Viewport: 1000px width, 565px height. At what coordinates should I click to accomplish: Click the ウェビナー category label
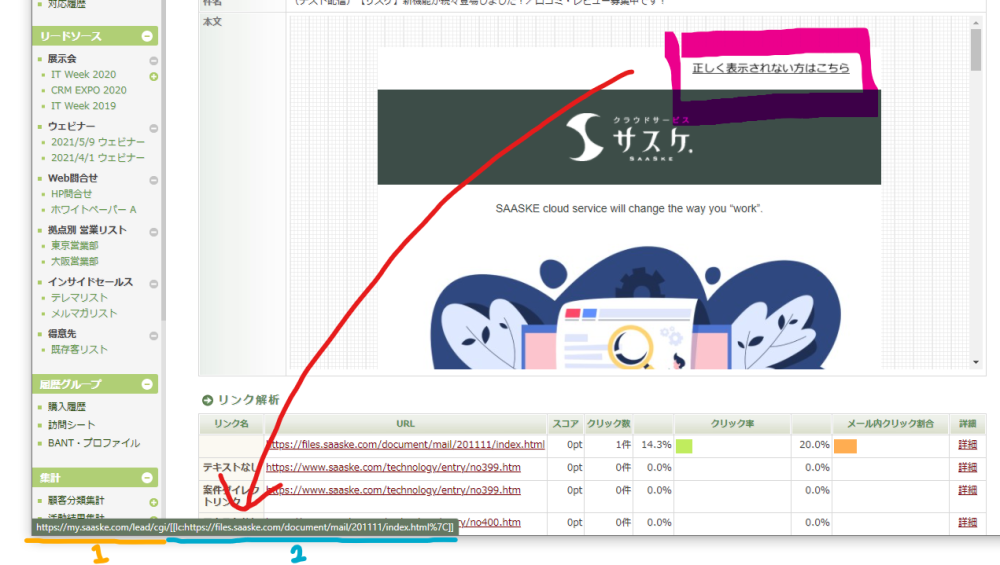pyautogui.click(x=71, y=126)
